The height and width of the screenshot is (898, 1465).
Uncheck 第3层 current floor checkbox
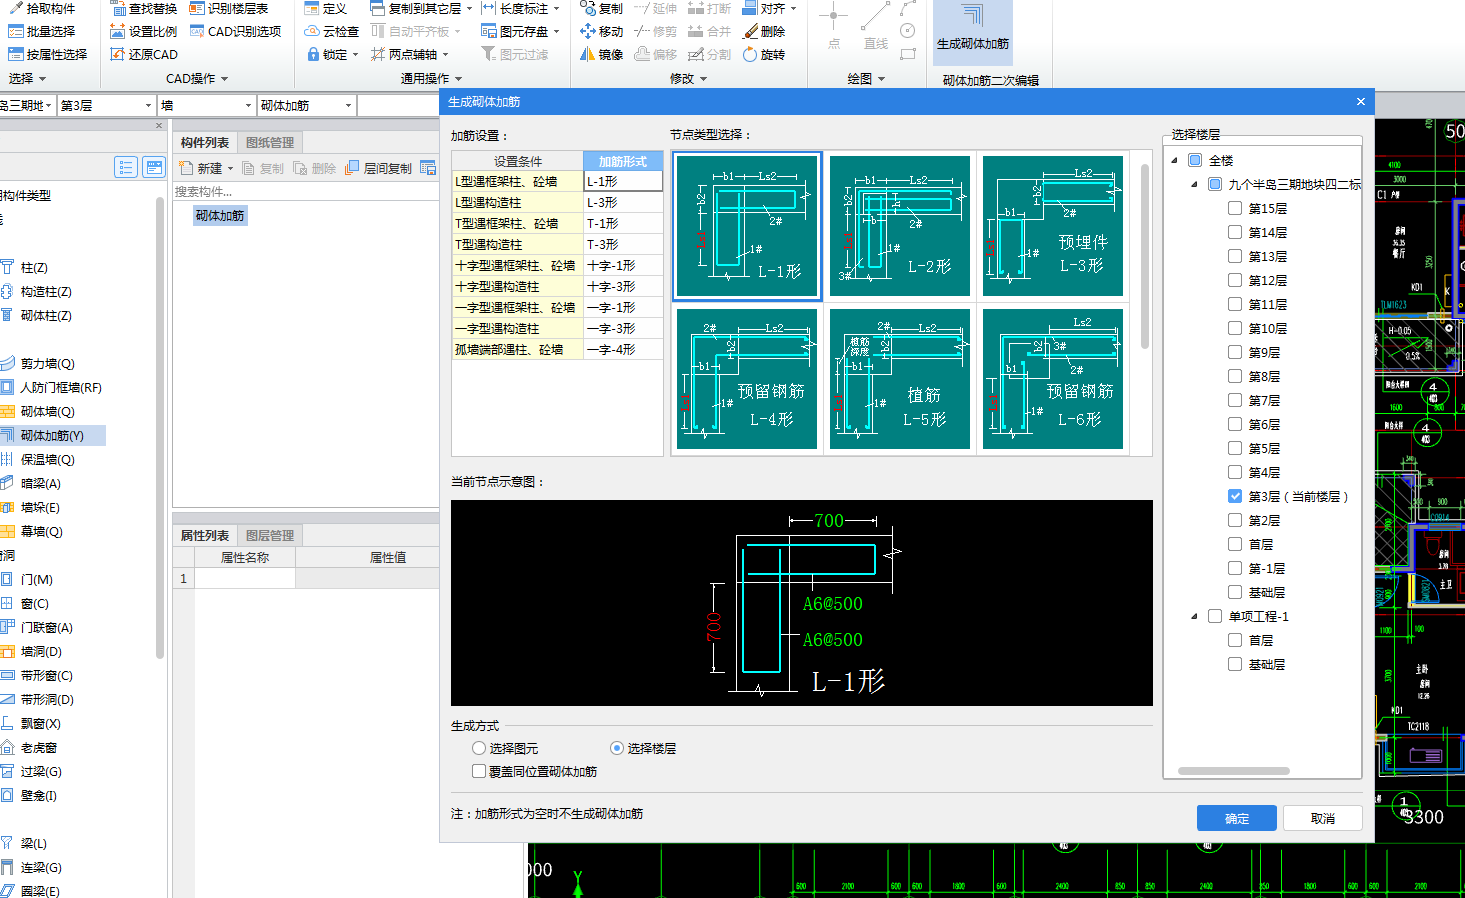click(x=1235, y=496)
